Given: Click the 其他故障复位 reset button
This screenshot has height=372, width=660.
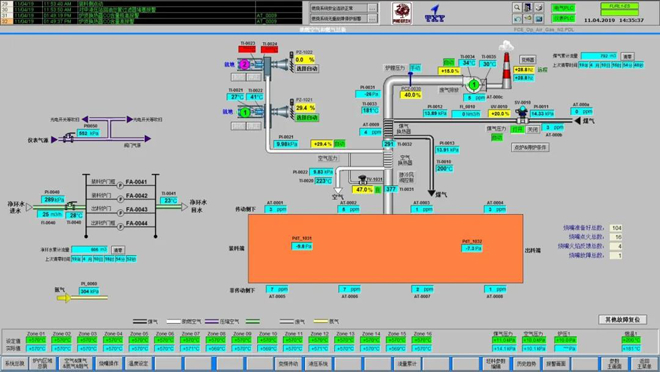Looking at the screenshot, I should [622, 320].
